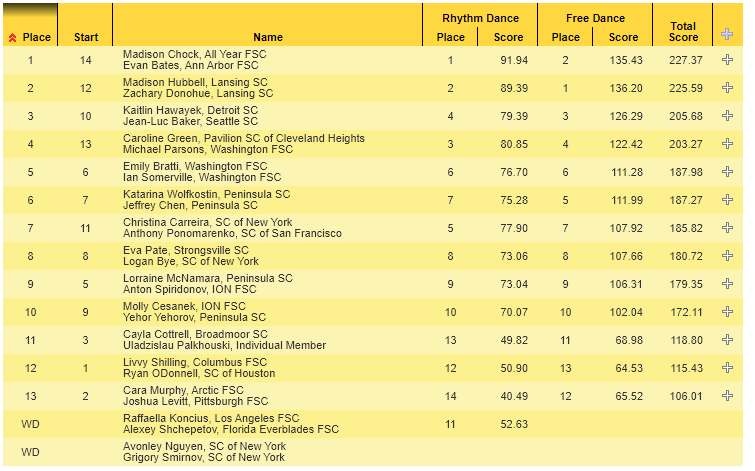Select Avonley Nguyen, SC of New York
This screenshot has width=755, height=471.
pyautogui.click(x=204, y=446)
